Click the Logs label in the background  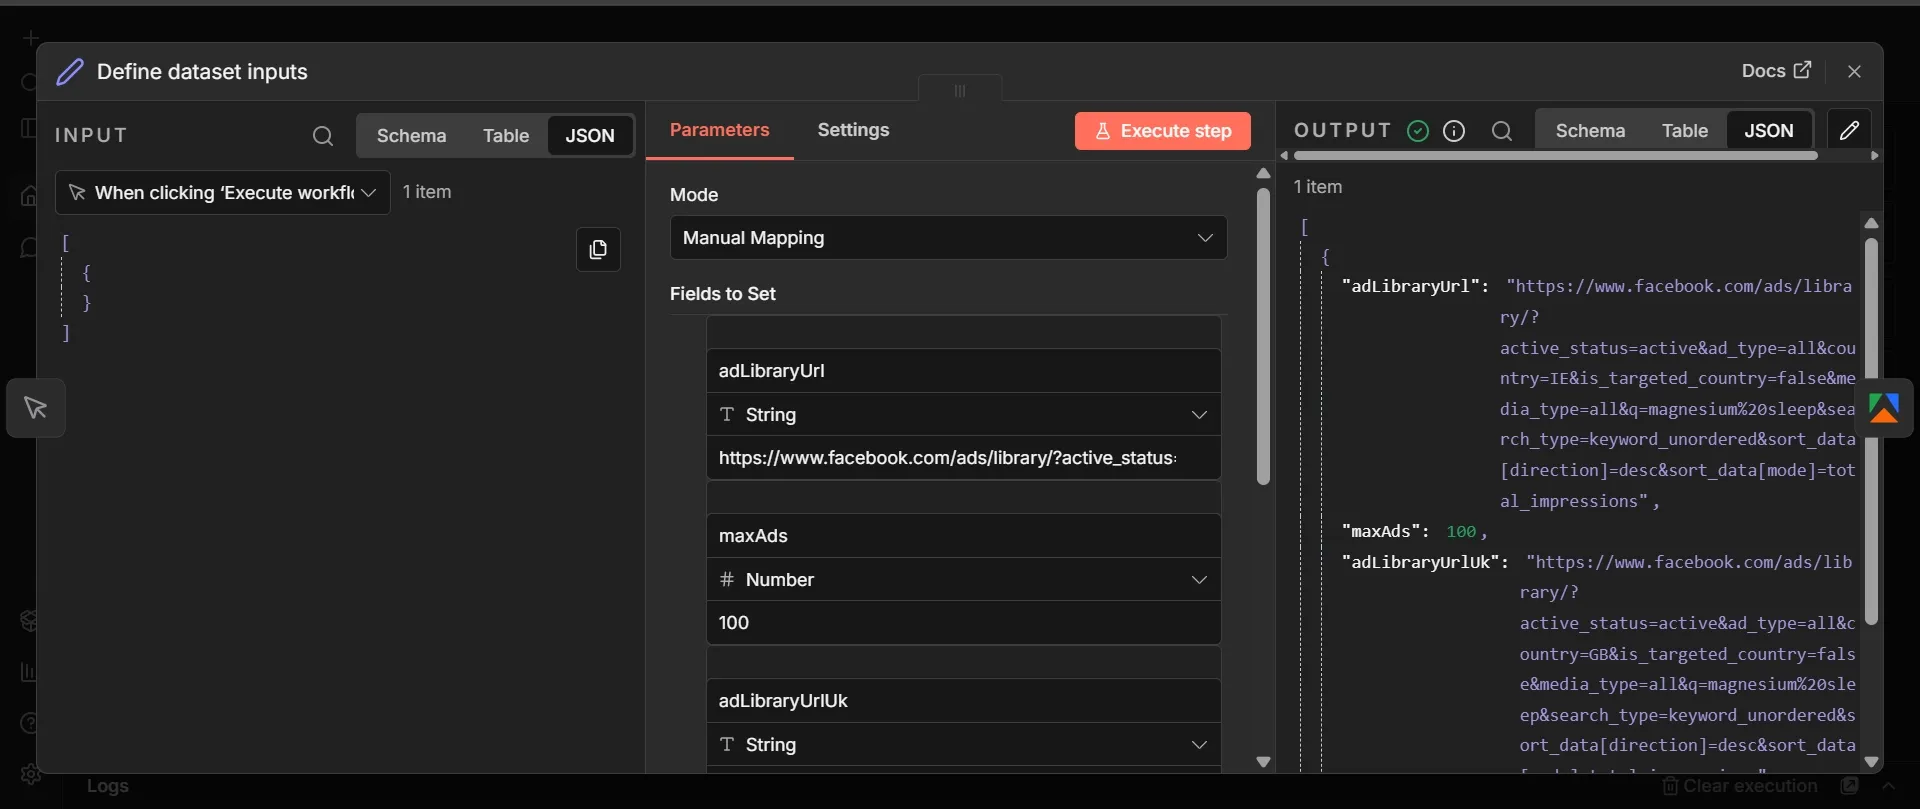pos(108,786)
